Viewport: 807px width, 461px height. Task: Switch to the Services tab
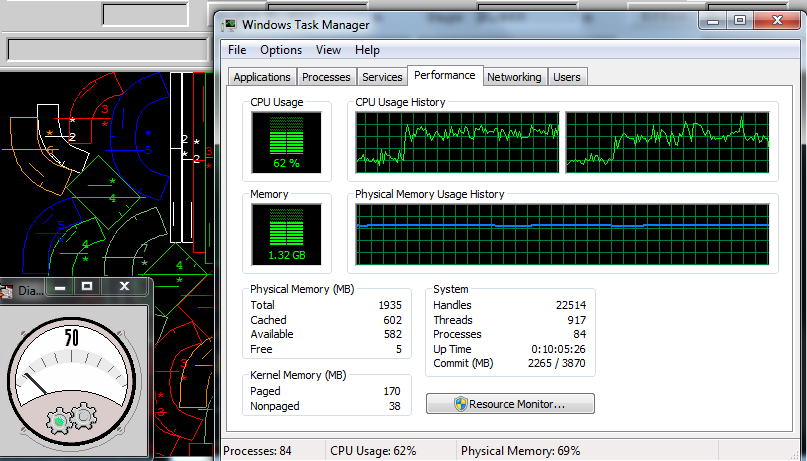[382, 77]
